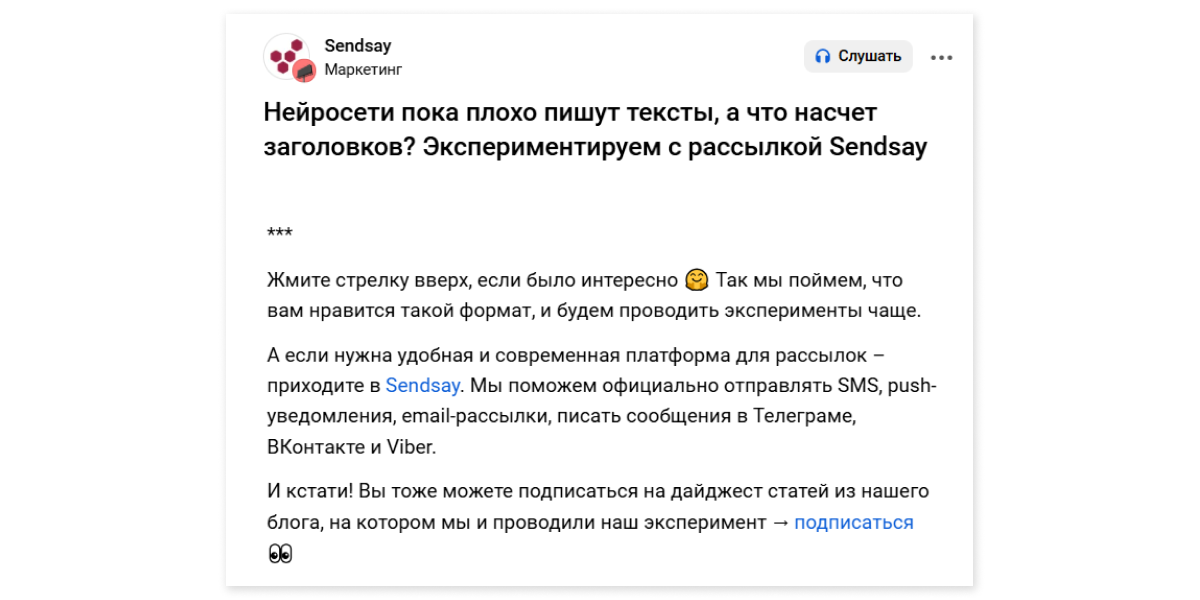Click the small Маркетинг badge on the avatar
Screen dimensions: 1200x600
coord(305,70)
